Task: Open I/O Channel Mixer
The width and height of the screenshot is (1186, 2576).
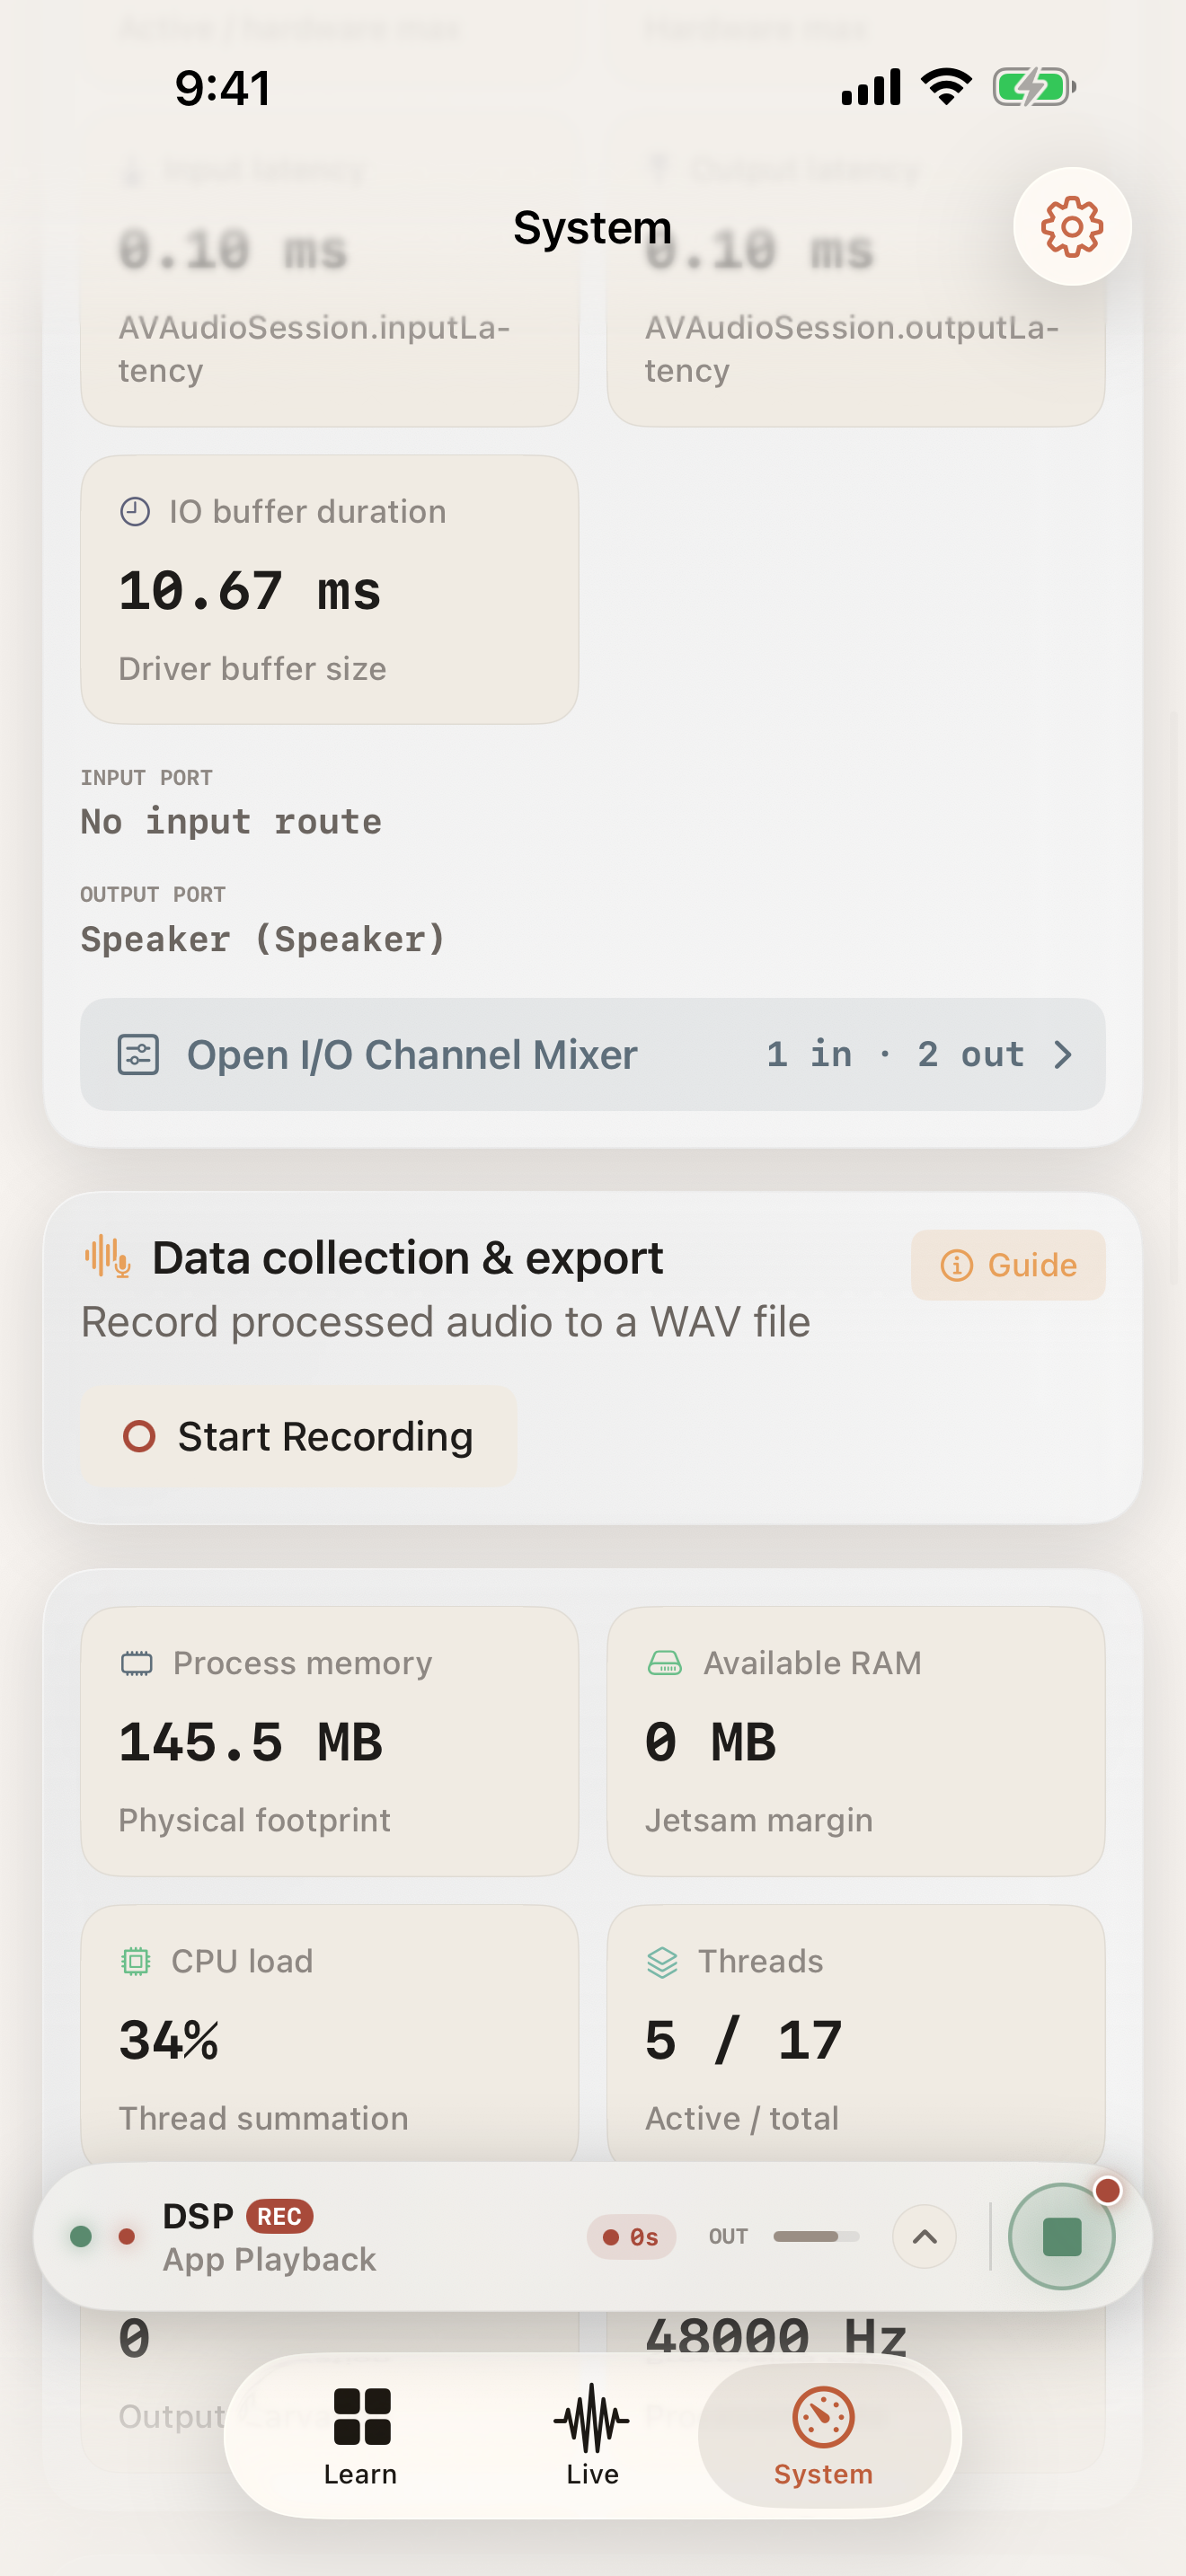Action: pyautogui.click(x=592, y=1054)
